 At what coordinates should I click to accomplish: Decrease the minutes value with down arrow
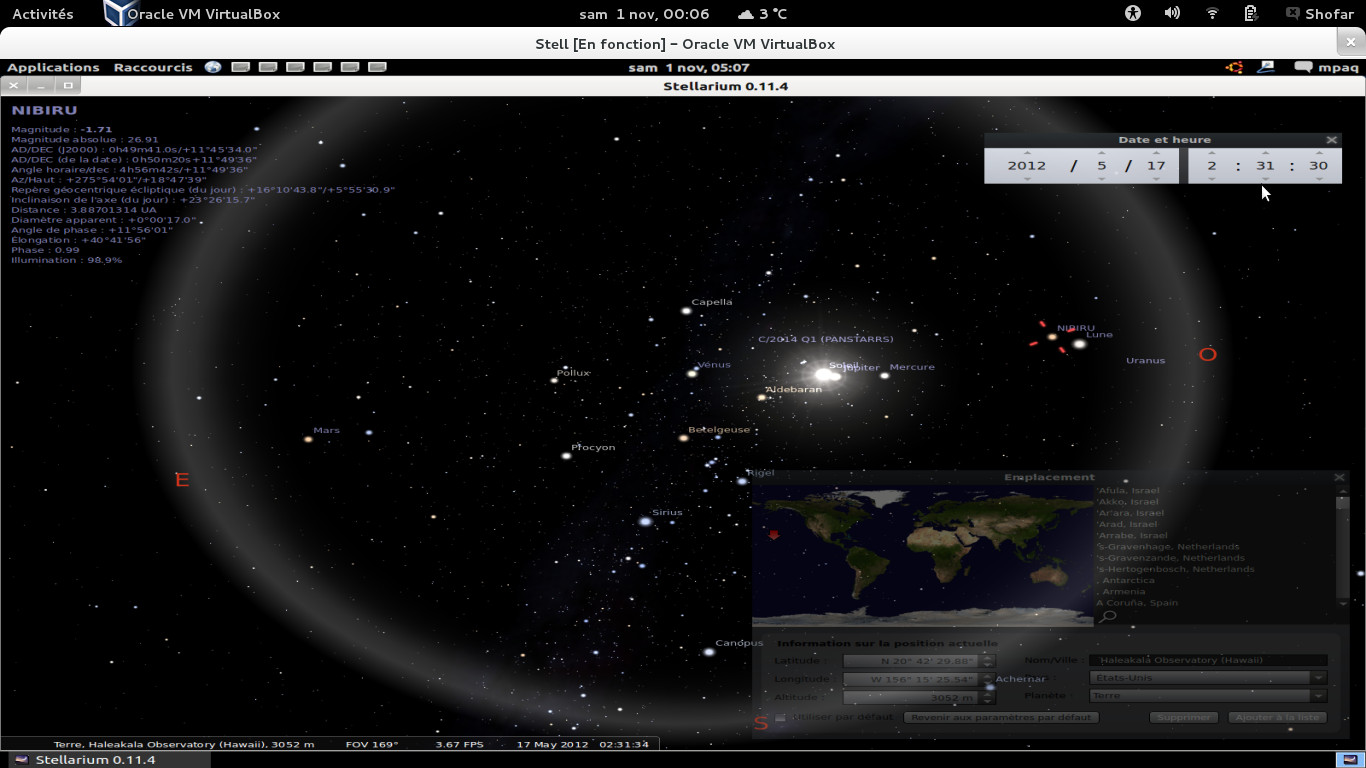pos(1265,179)
